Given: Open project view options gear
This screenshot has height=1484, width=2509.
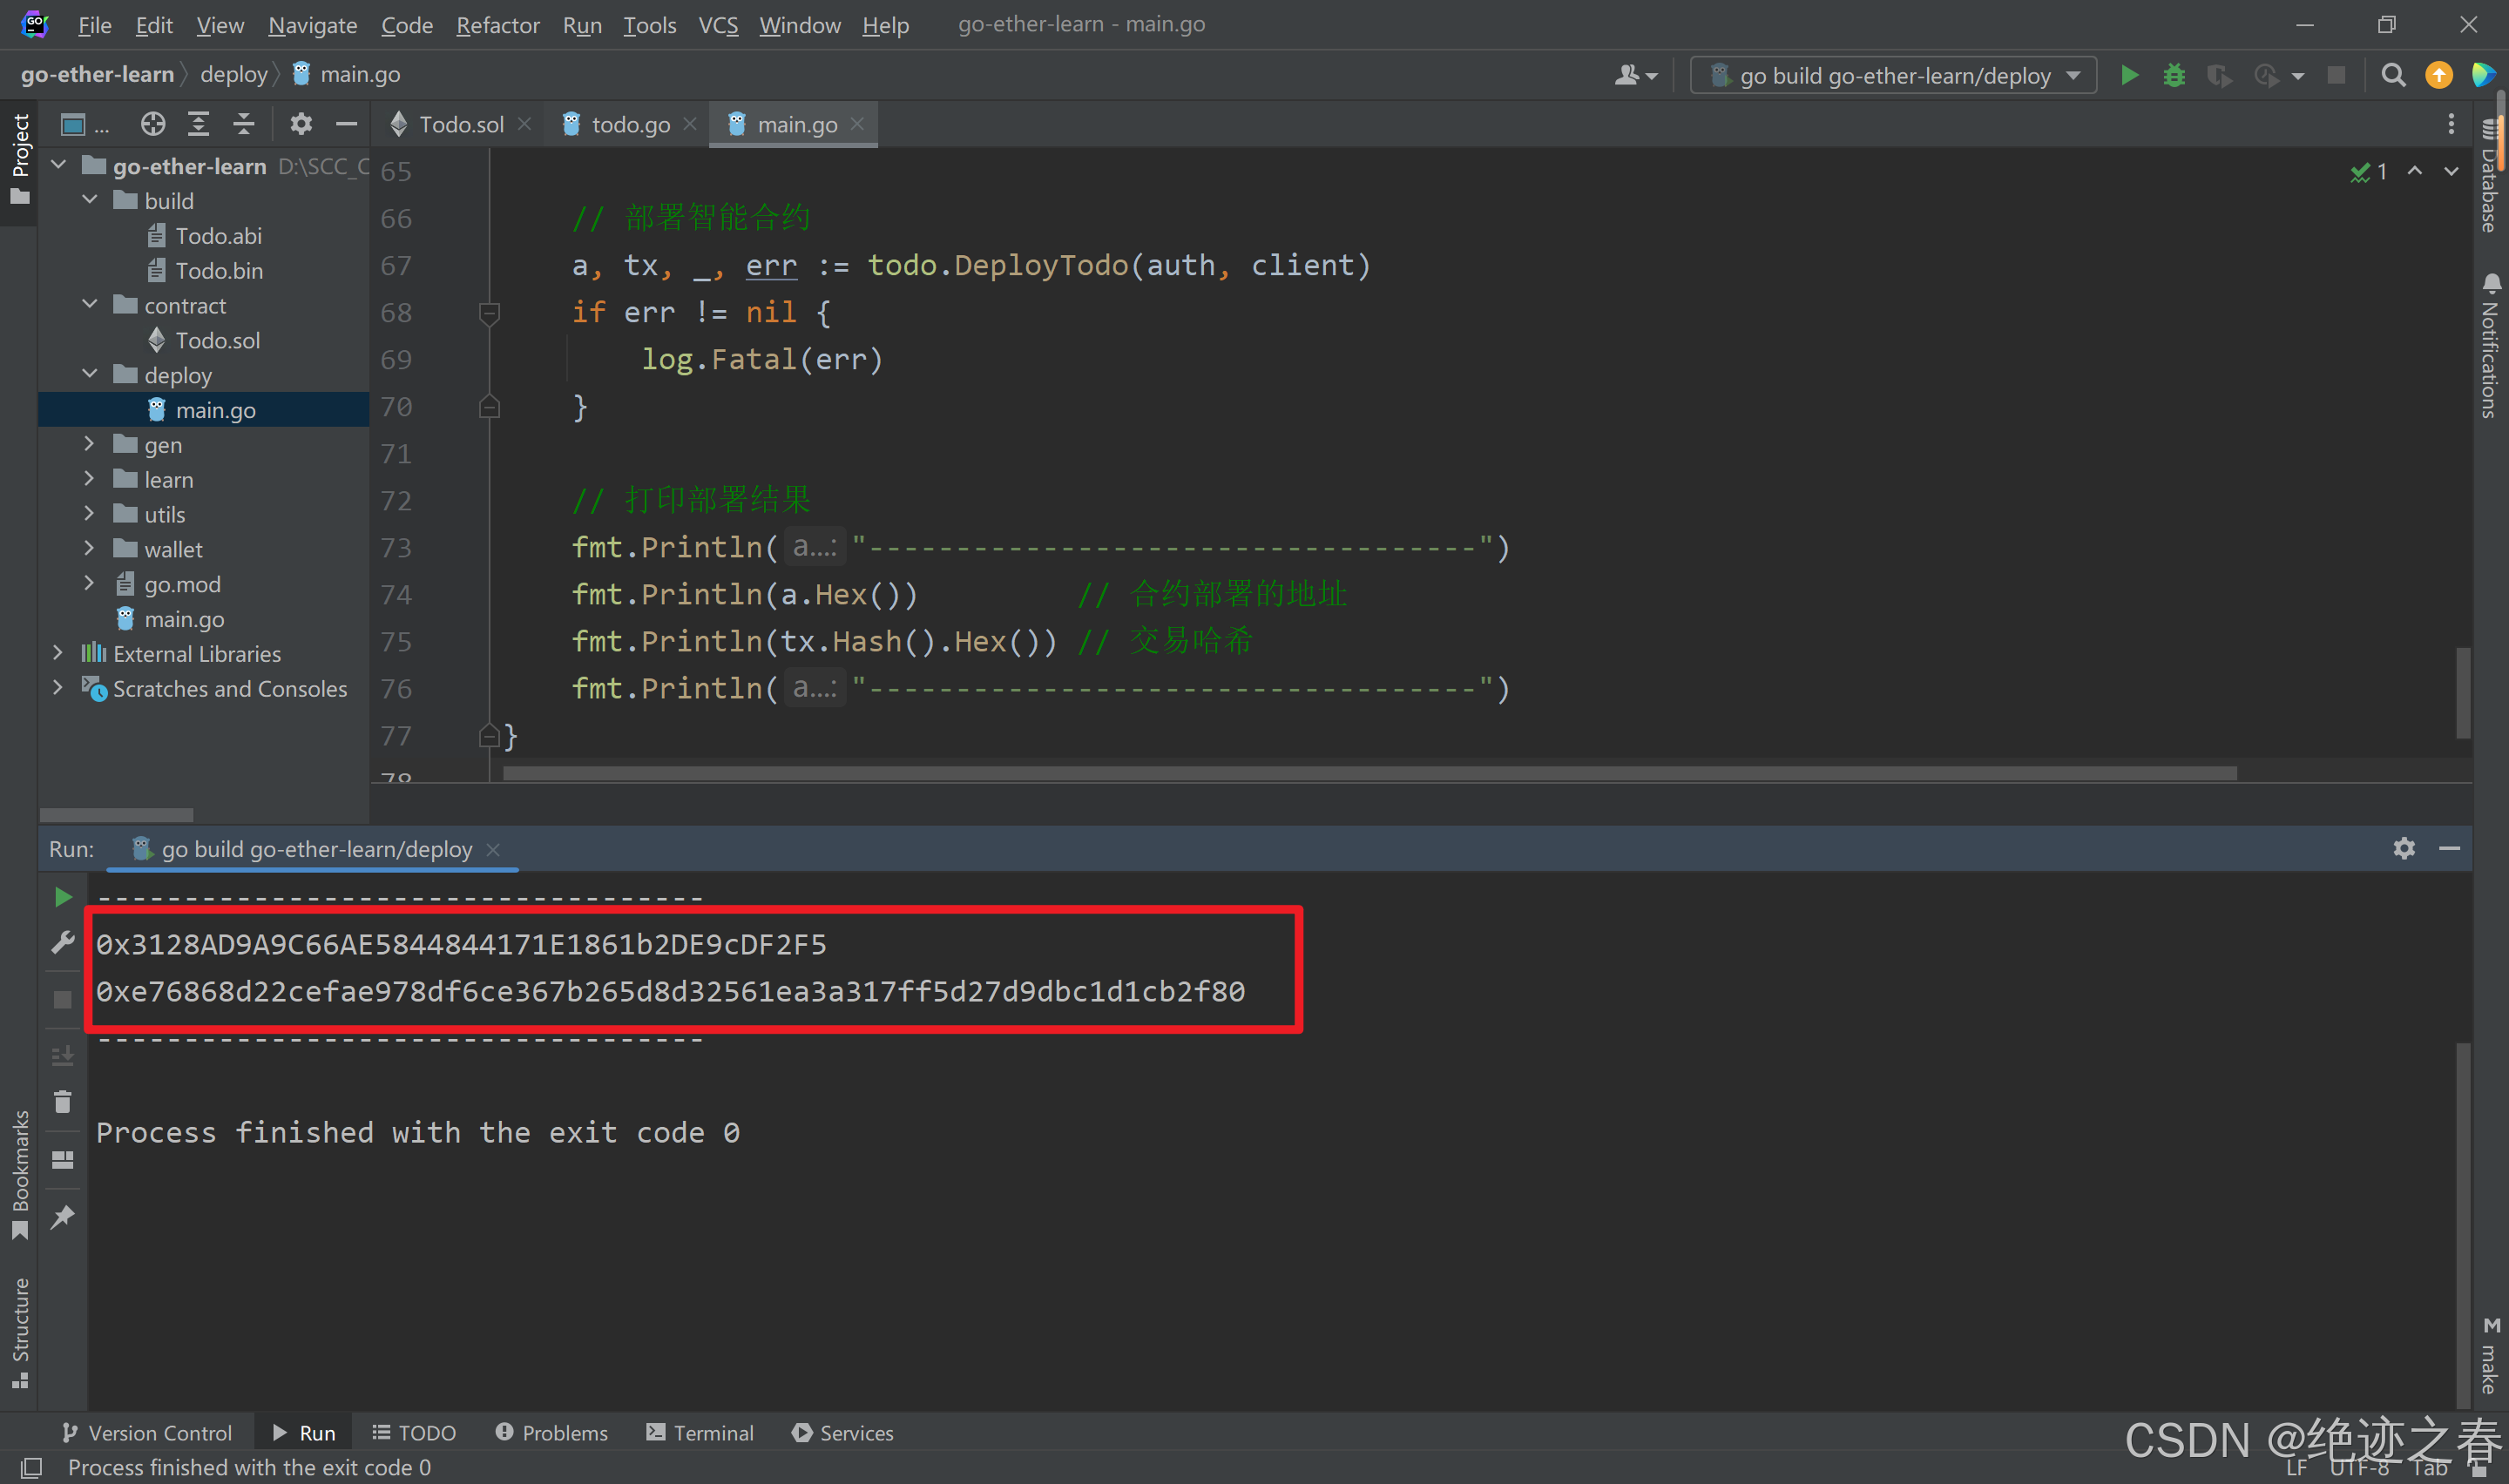Looking at the screenshot, I should 301,124.
